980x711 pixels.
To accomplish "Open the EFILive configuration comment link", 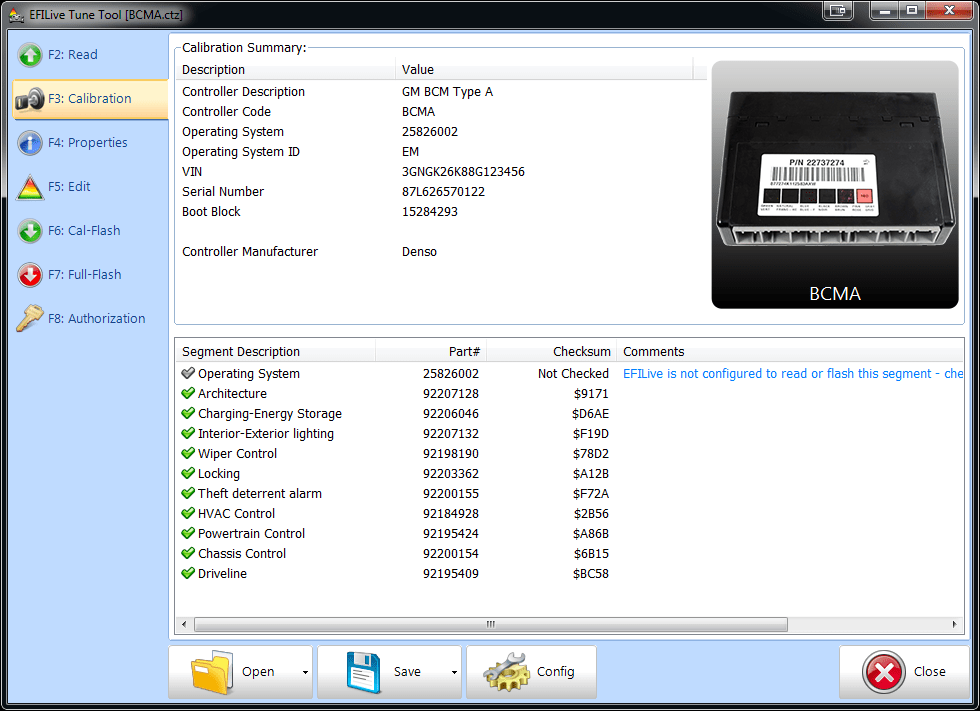I will pos(790,373).
